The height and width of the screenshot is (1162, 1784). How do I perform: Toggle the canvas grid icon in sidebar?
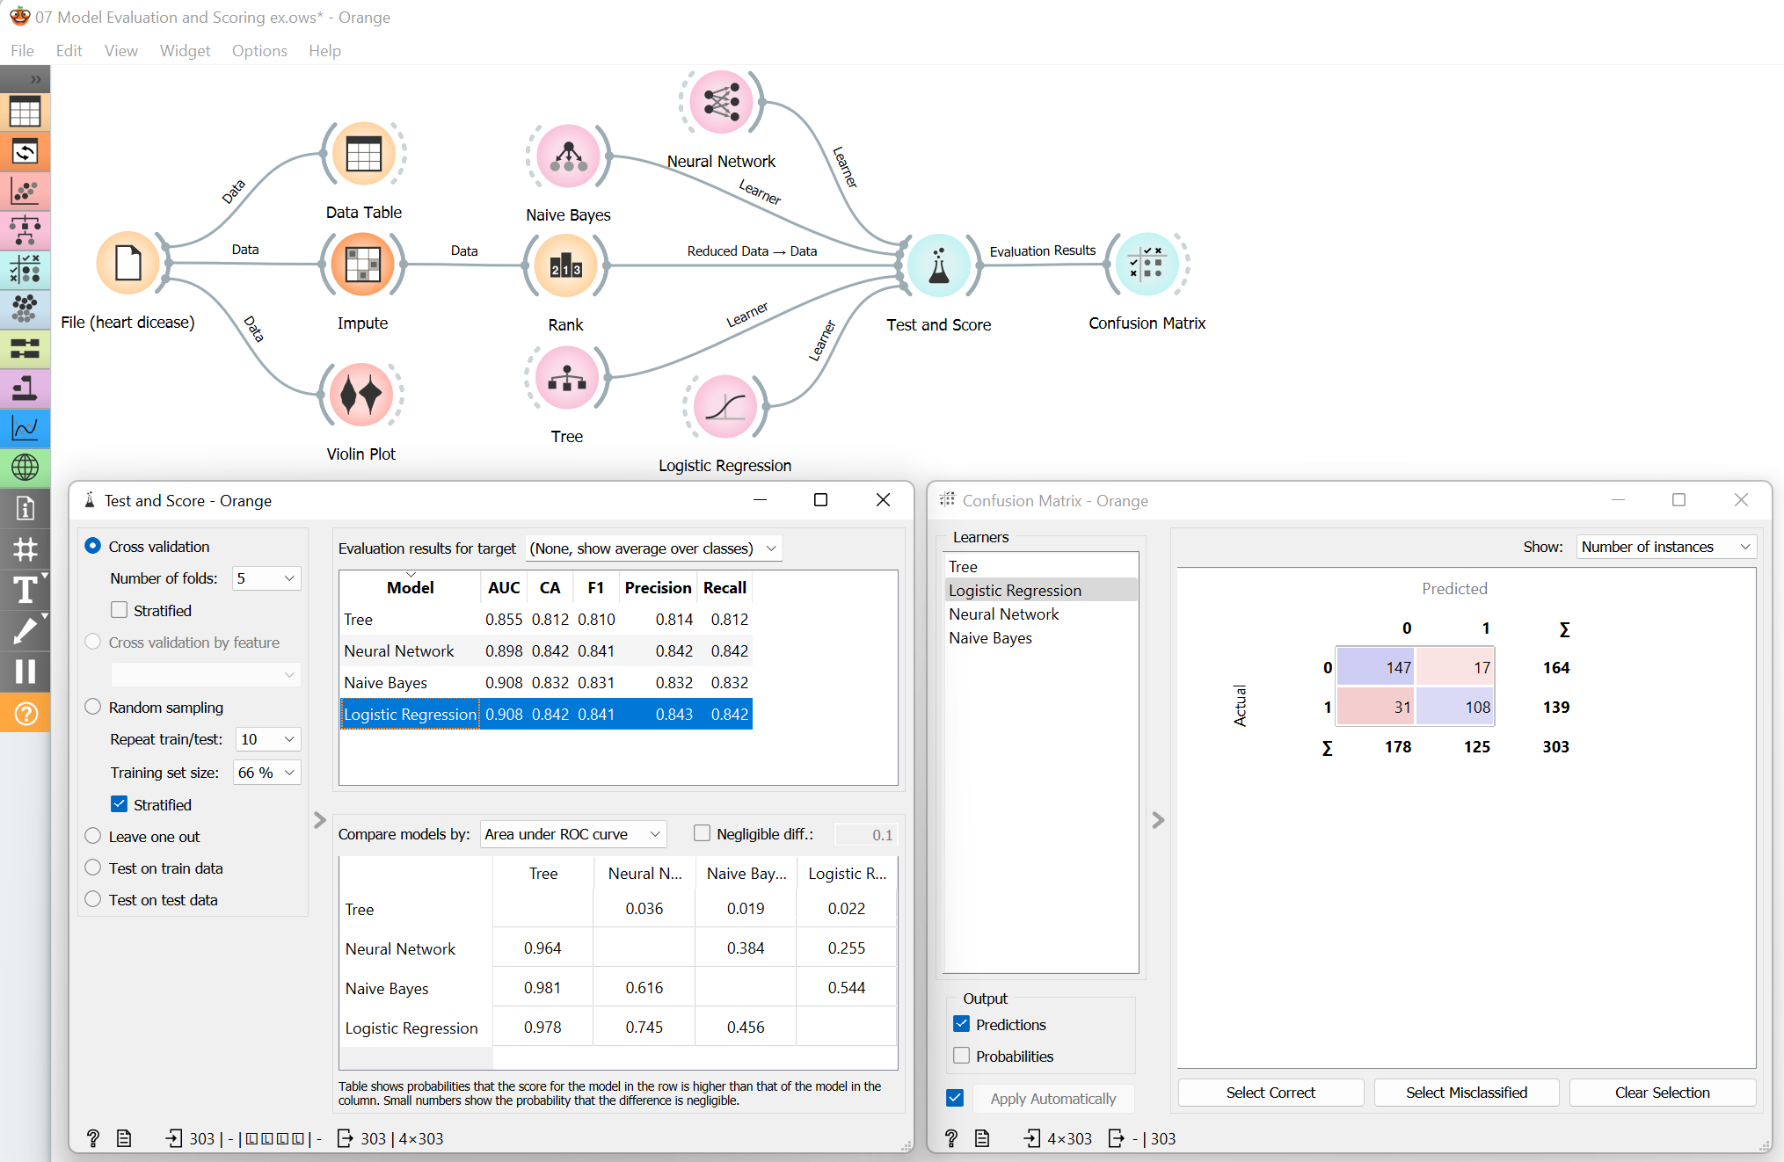pos(25,549)
